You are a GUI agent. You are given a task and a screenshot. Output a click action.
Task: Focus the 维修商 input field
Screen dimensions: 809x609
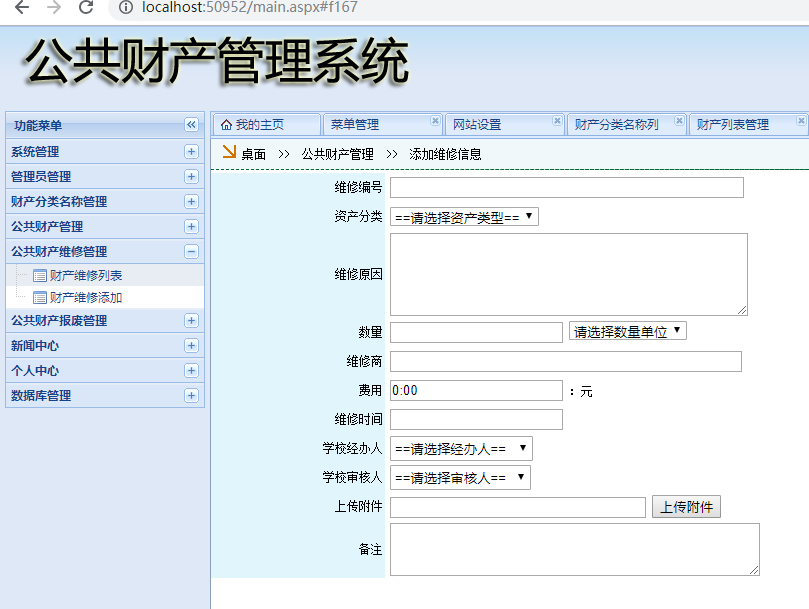[565, 361]
